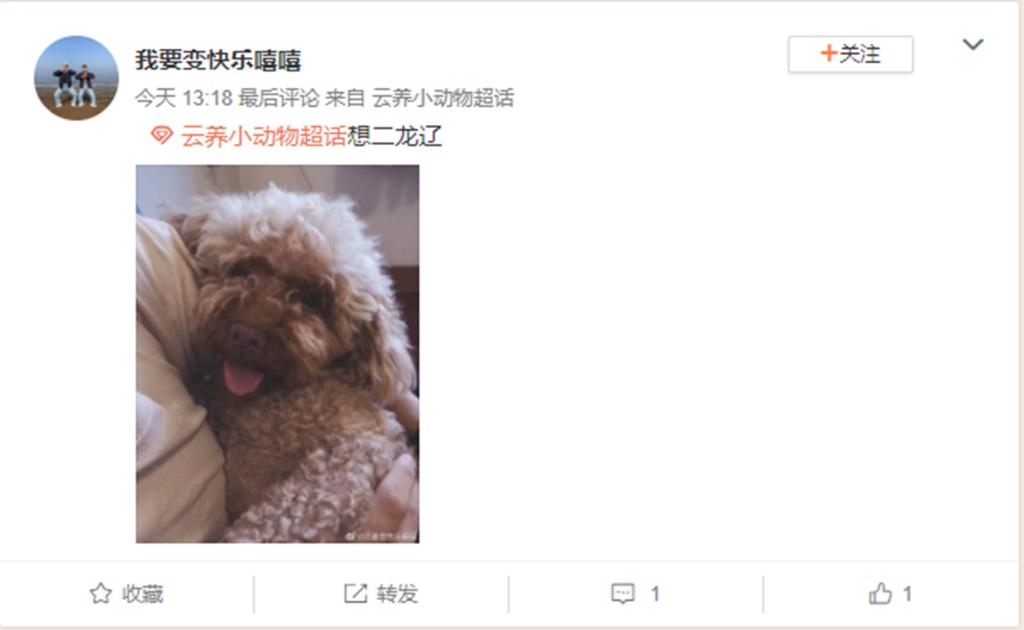This screenshot has height=630, width=1024.
Task: Like the post with thumbs-up icon
Action: [880, 593]
